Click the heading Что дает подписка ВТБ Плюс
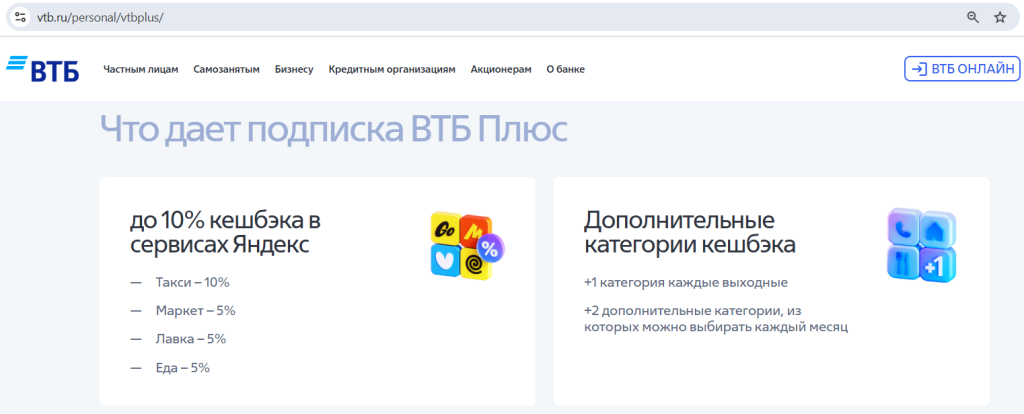1024x414 pixels. pyautogui.click(x=334, y=129)
